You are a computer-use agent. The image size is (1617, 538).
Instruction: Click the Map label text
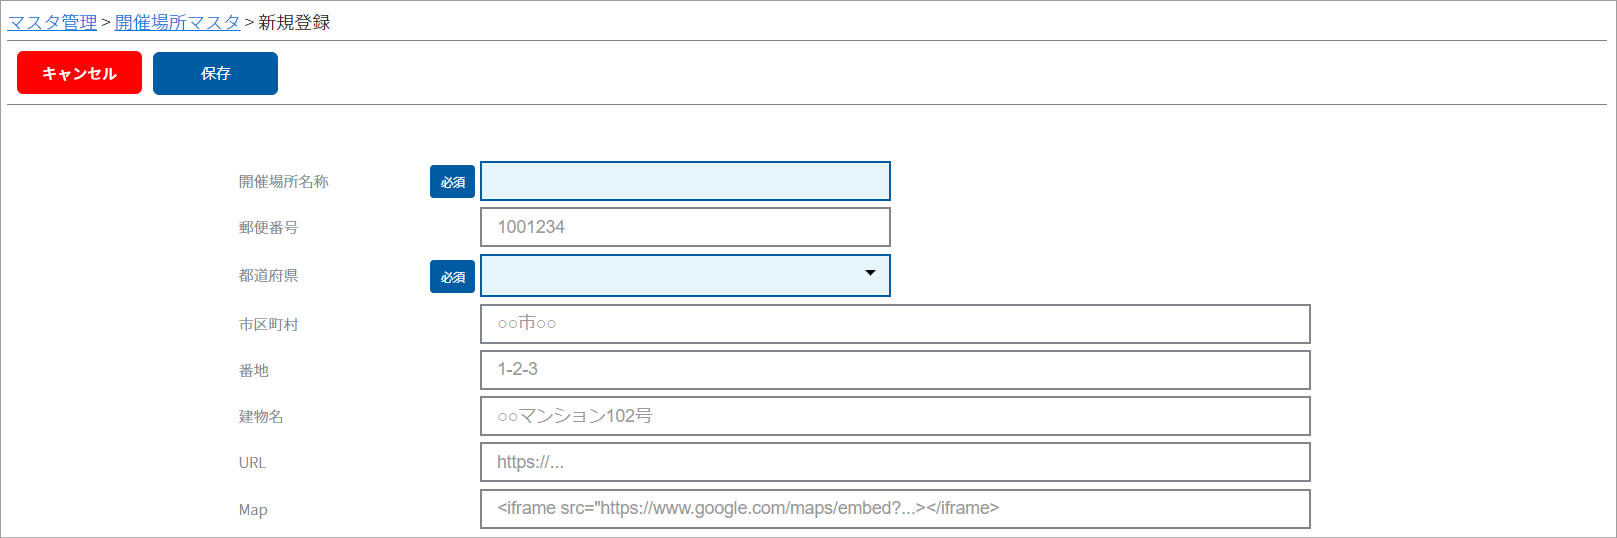point(253,509)
